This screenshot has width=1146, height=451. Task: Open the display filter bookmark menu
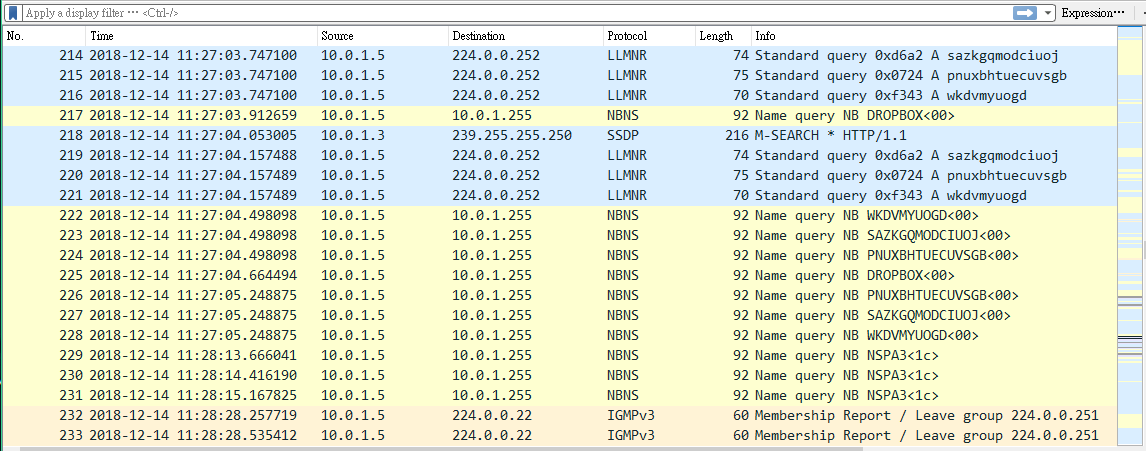point(12,12)
